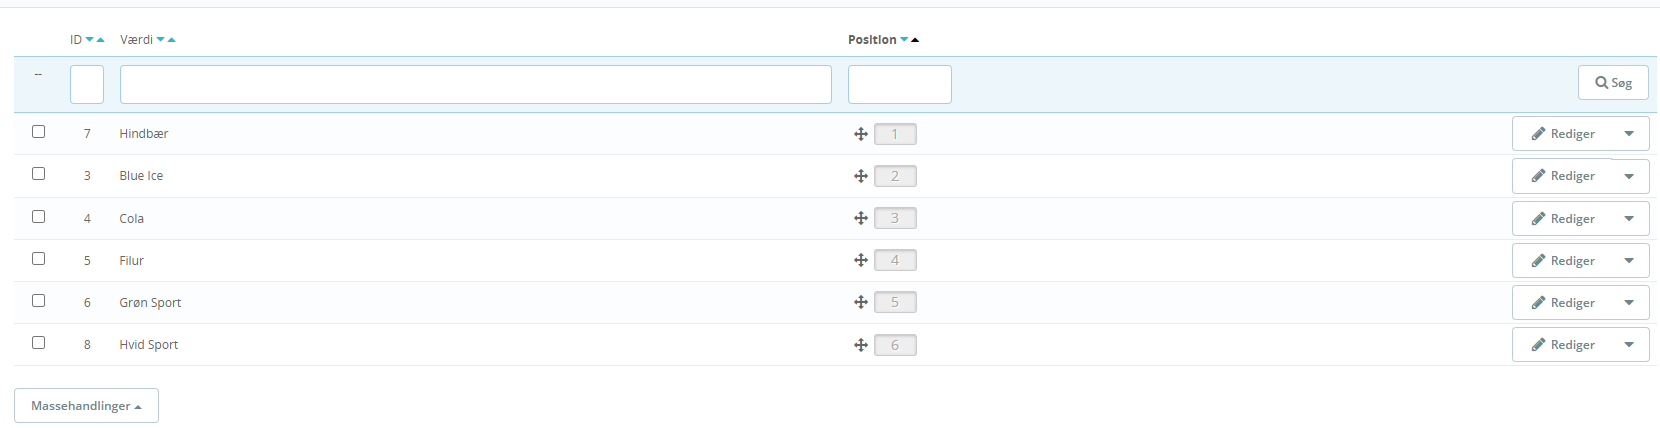Sort Værdi column descending using down arrow
The image size is (1660, 428).
161,40
